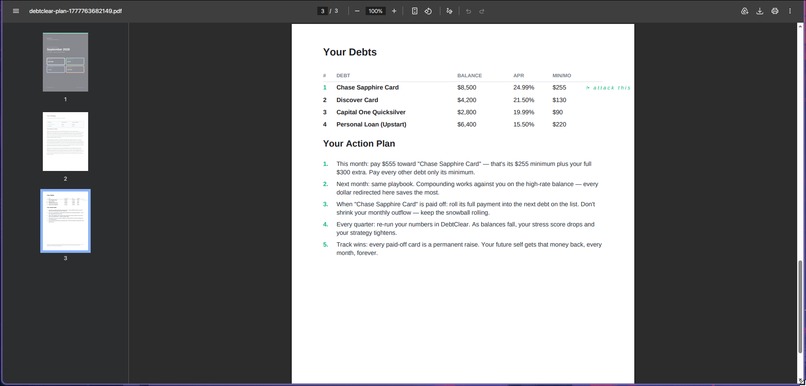Click the redo arrow icon
Viewport: 806px width, 386px height.
[x=482, y=11]
